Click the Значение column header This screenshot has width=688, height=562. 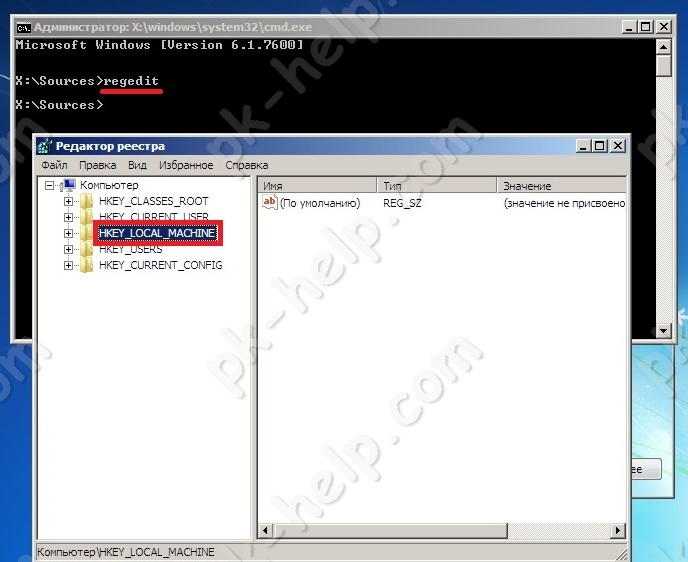click(x=562, y=186)
